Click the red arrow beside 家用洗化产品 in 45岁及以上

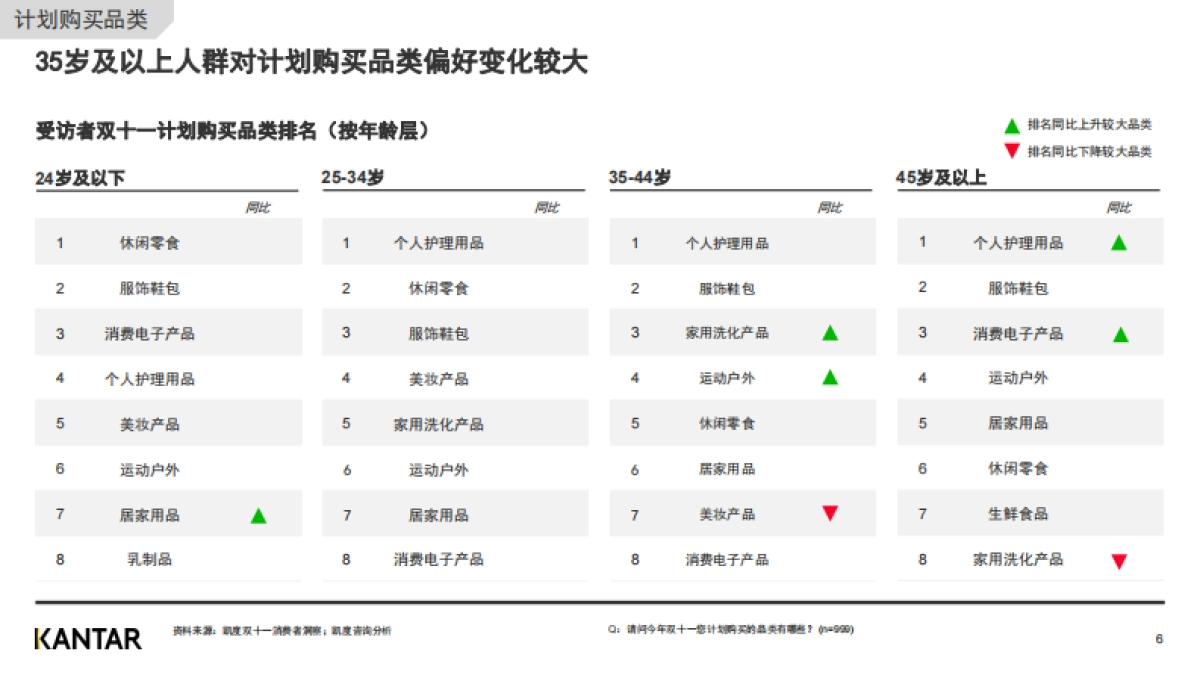click(1118, 559)
